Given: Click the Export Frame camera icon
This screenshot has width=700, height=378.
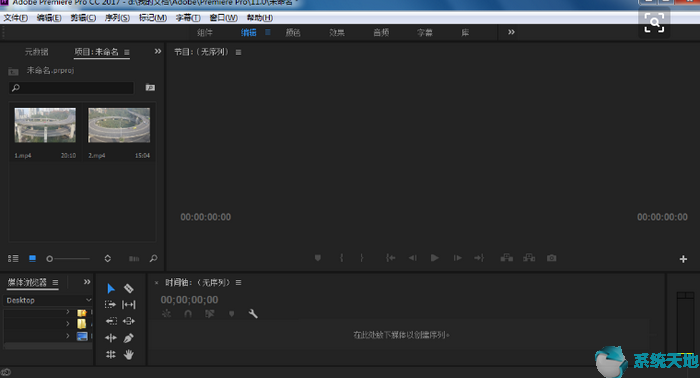Looking at the screenshot, I should [552, 258].
